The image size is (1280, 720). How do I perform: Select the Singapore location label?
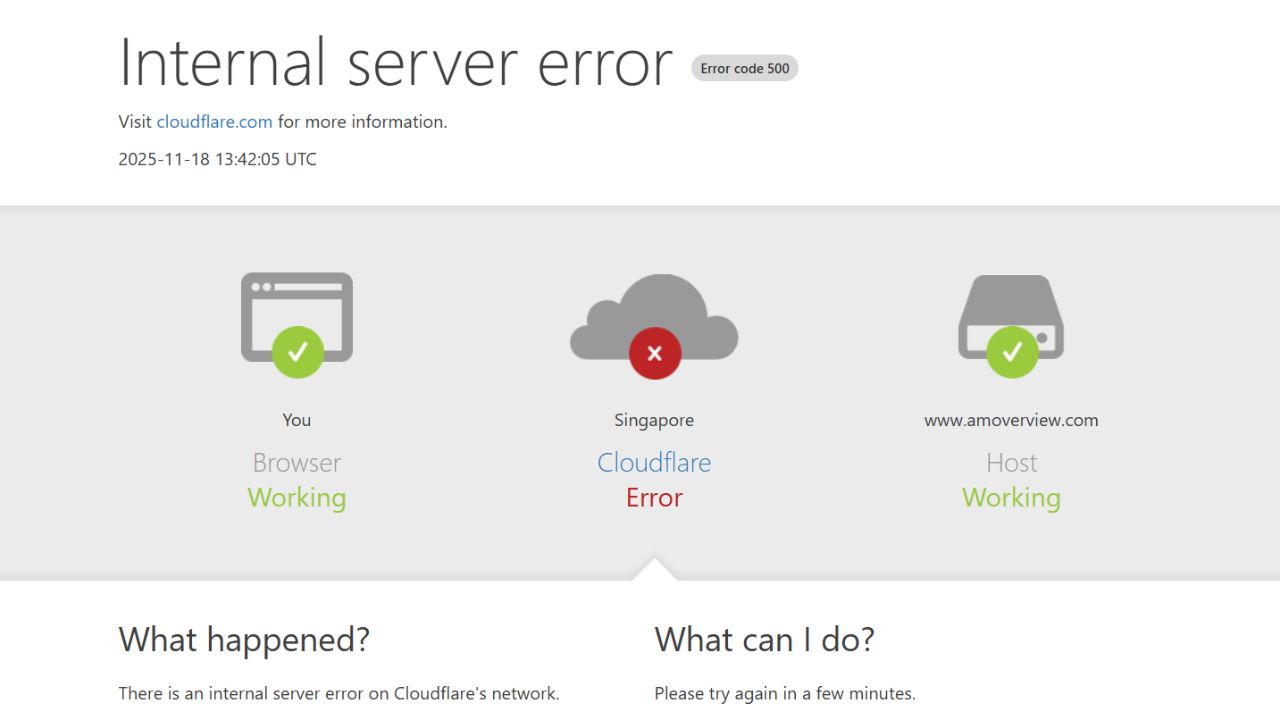pyautogui.click(x=654, y=420)
